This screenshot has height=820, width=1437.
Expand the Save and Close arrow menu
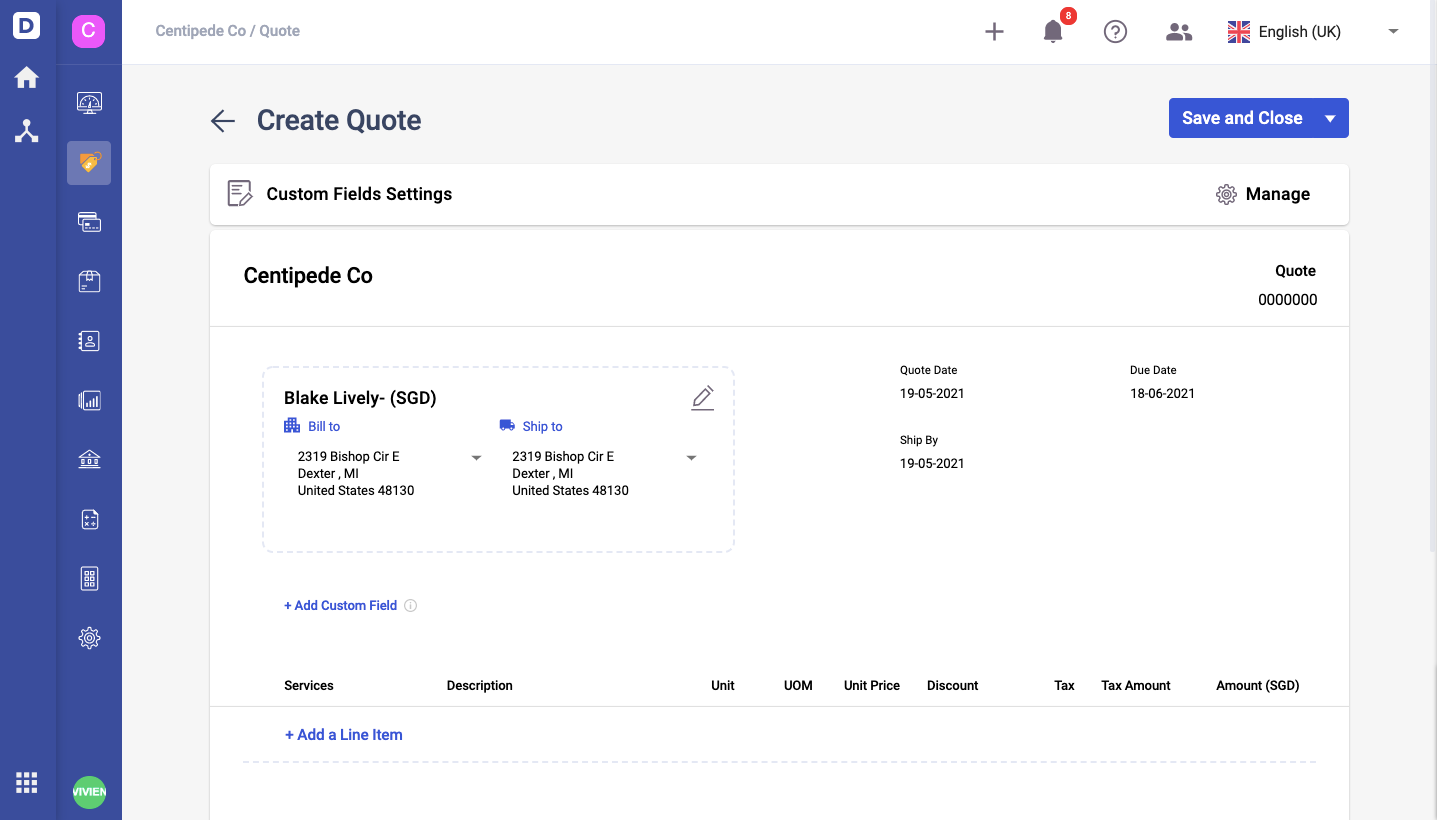1330,118
